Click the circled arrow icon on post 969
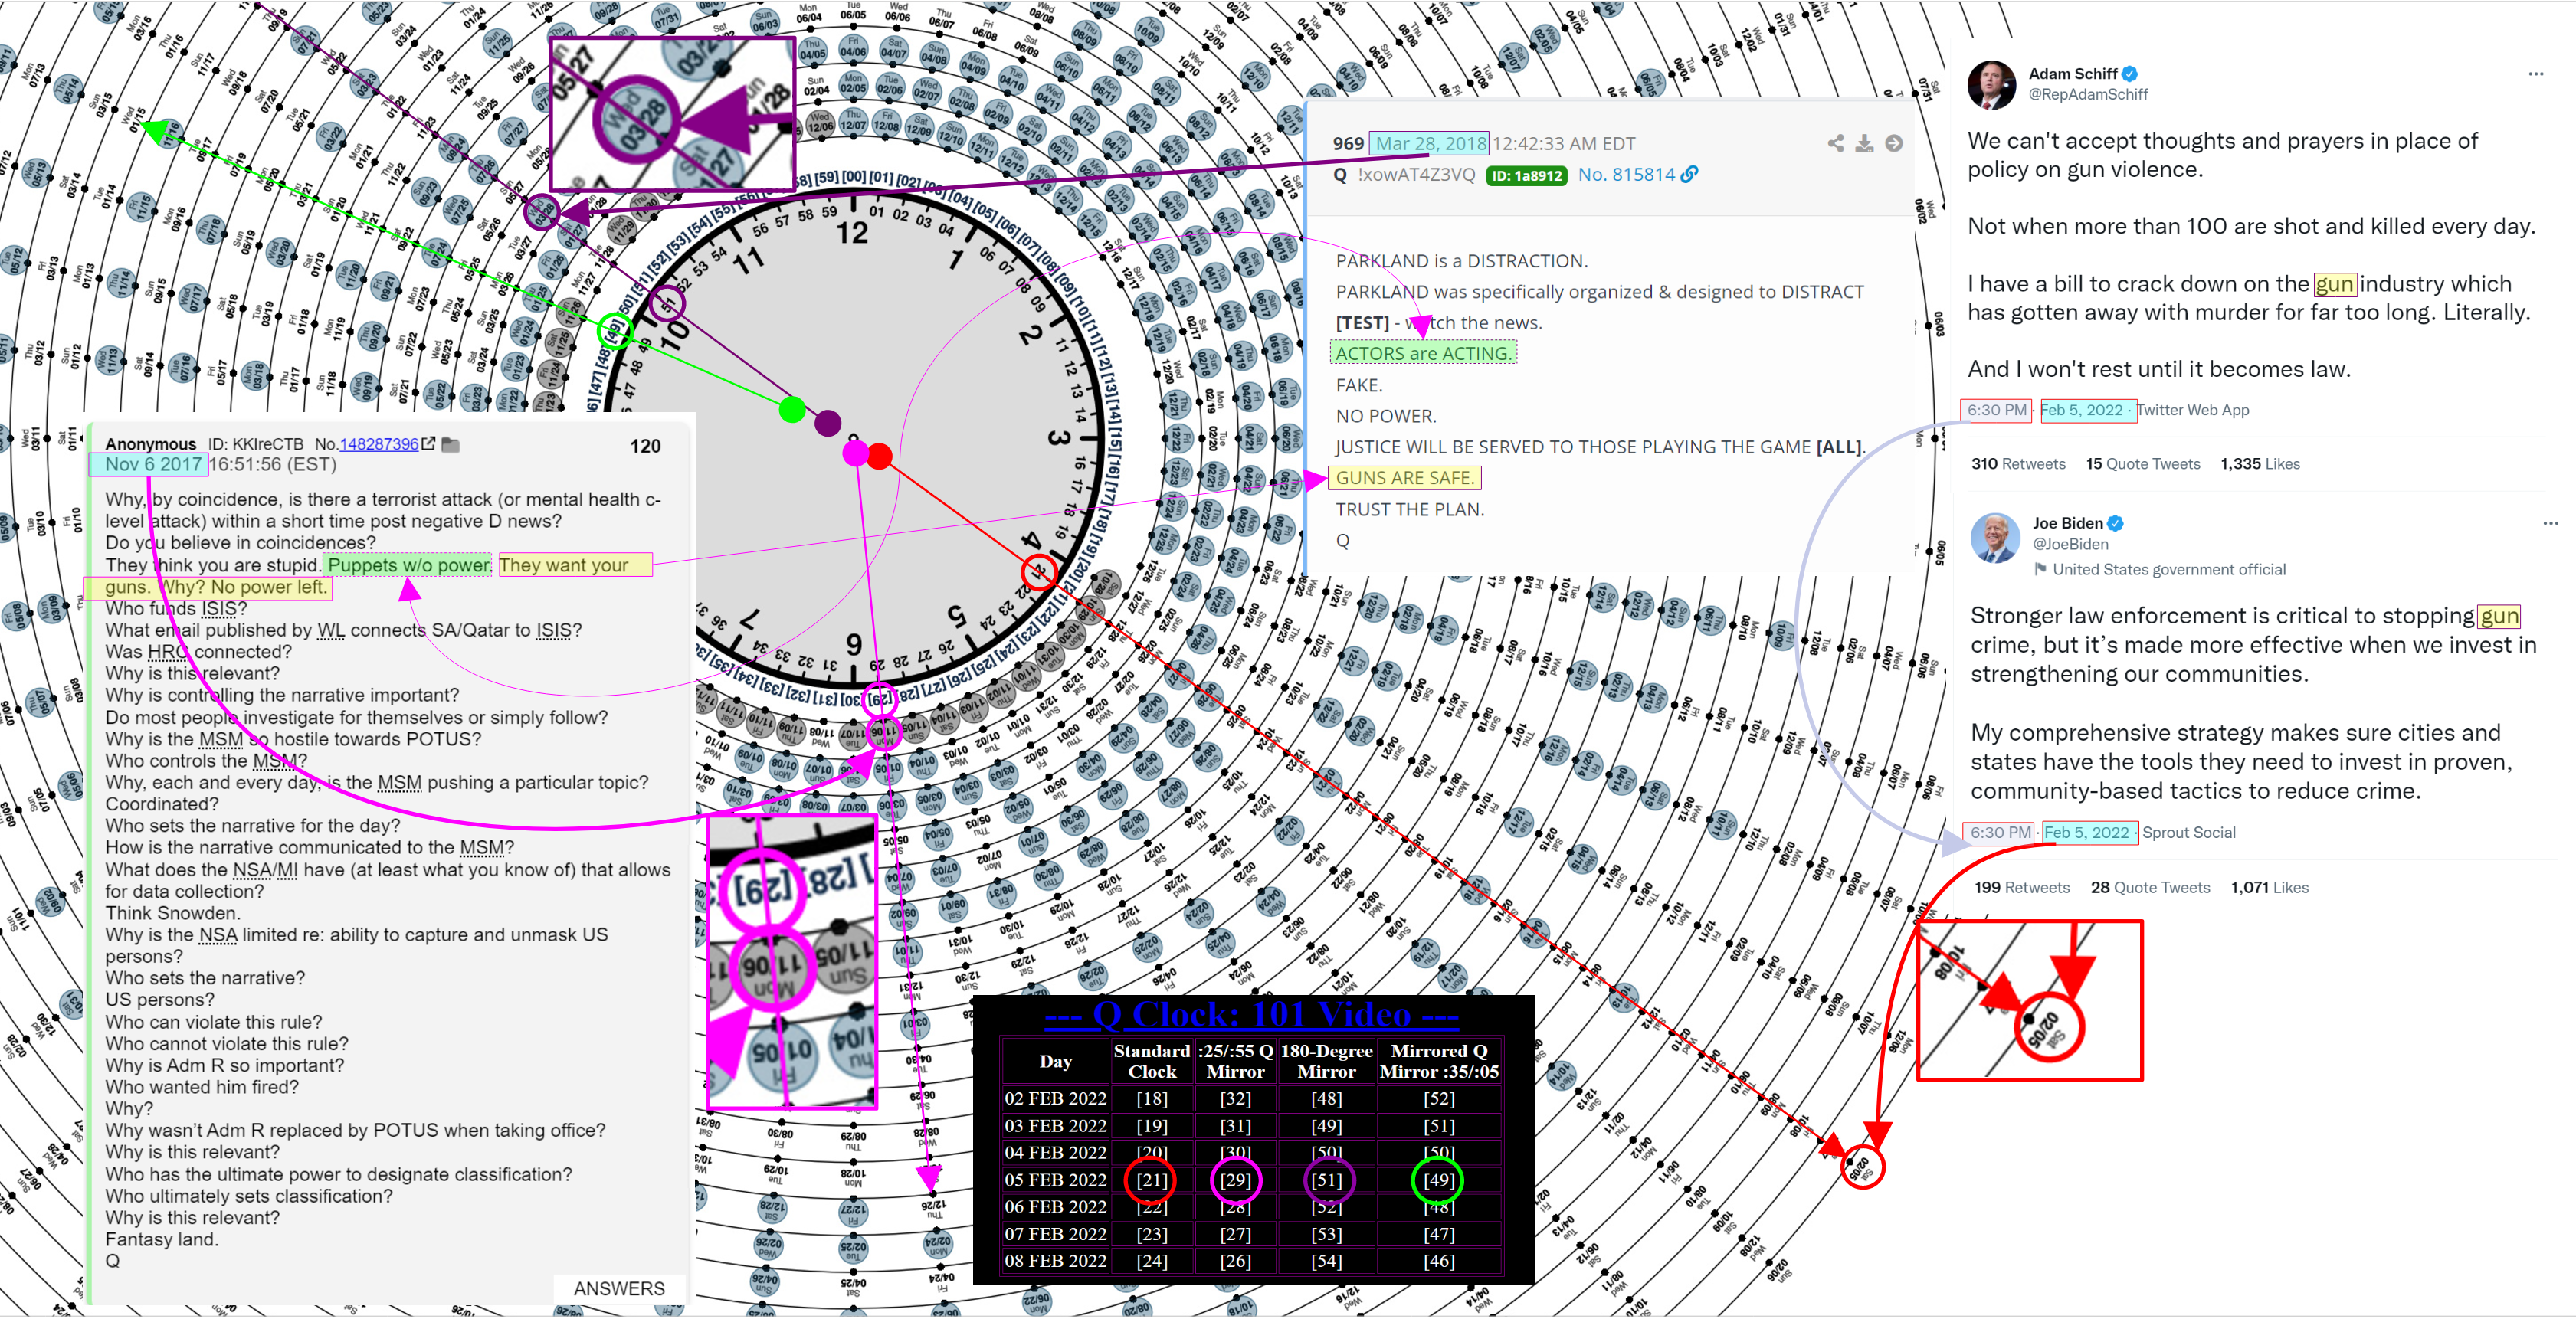 pos(1894,143)
